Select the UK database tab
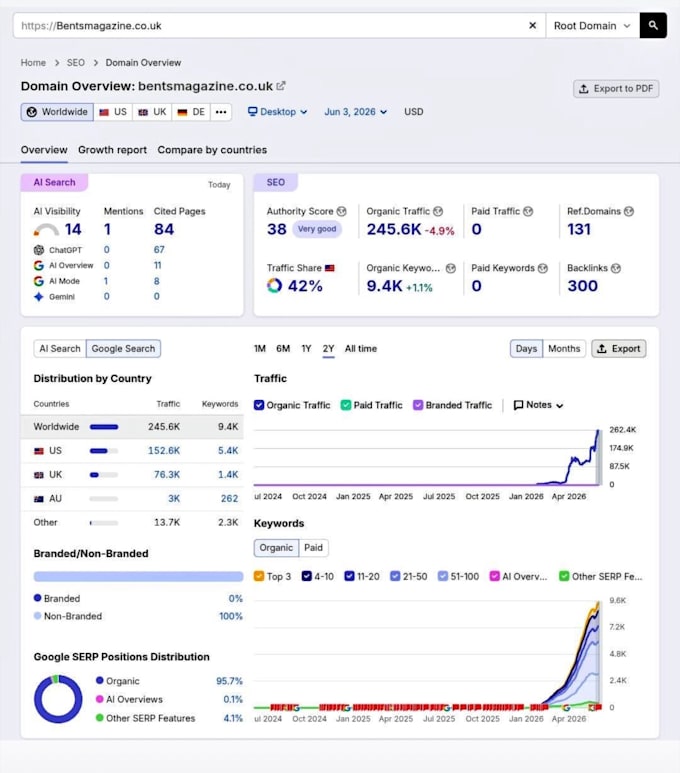This screenshot has width=680, height=773. pyautogui.click(x=152, y=112)
